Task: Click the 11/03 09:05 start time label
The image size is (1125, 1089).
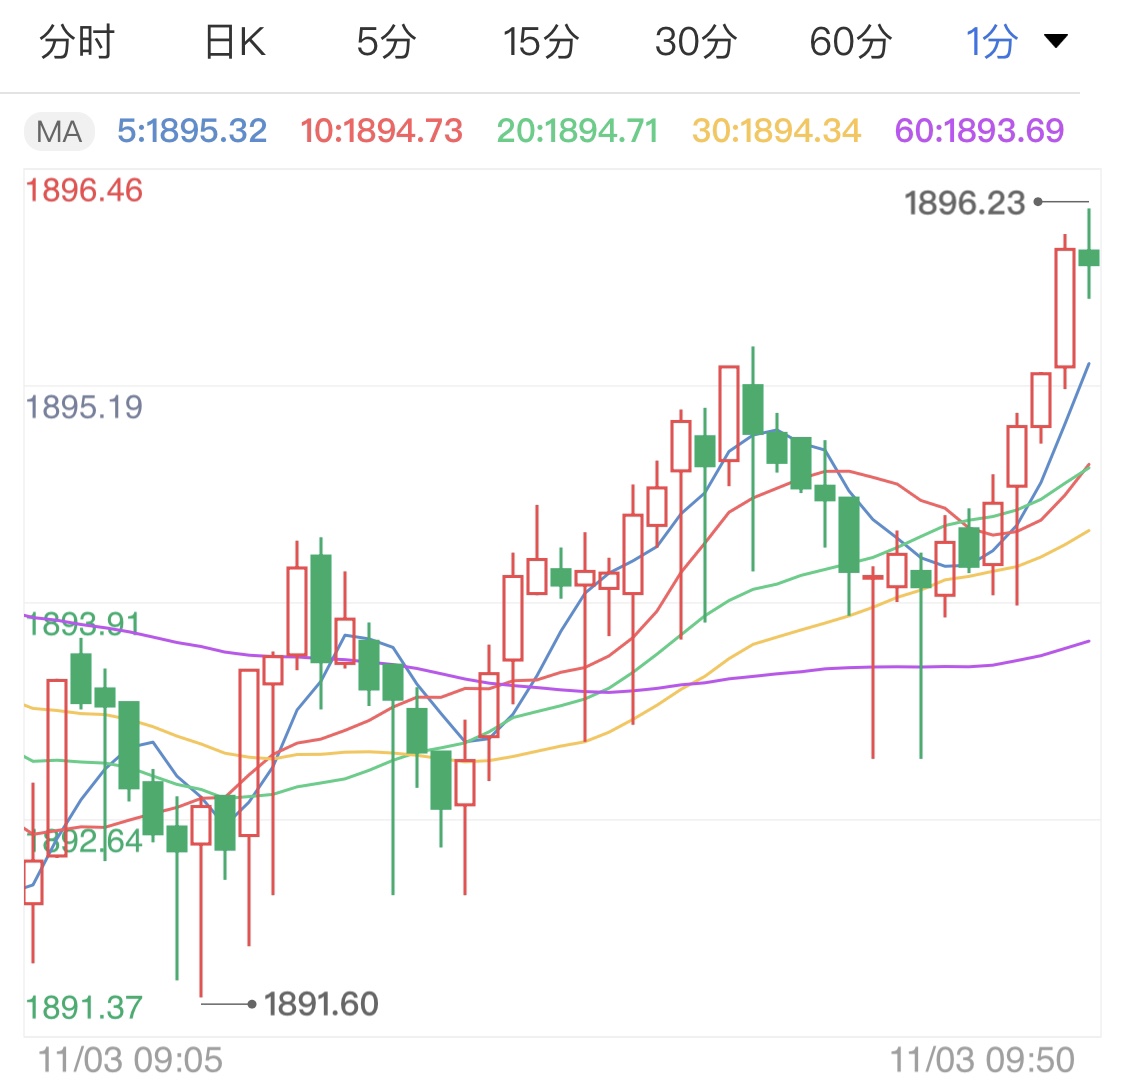Action: pyautogui.click(x=130, y=1060)
